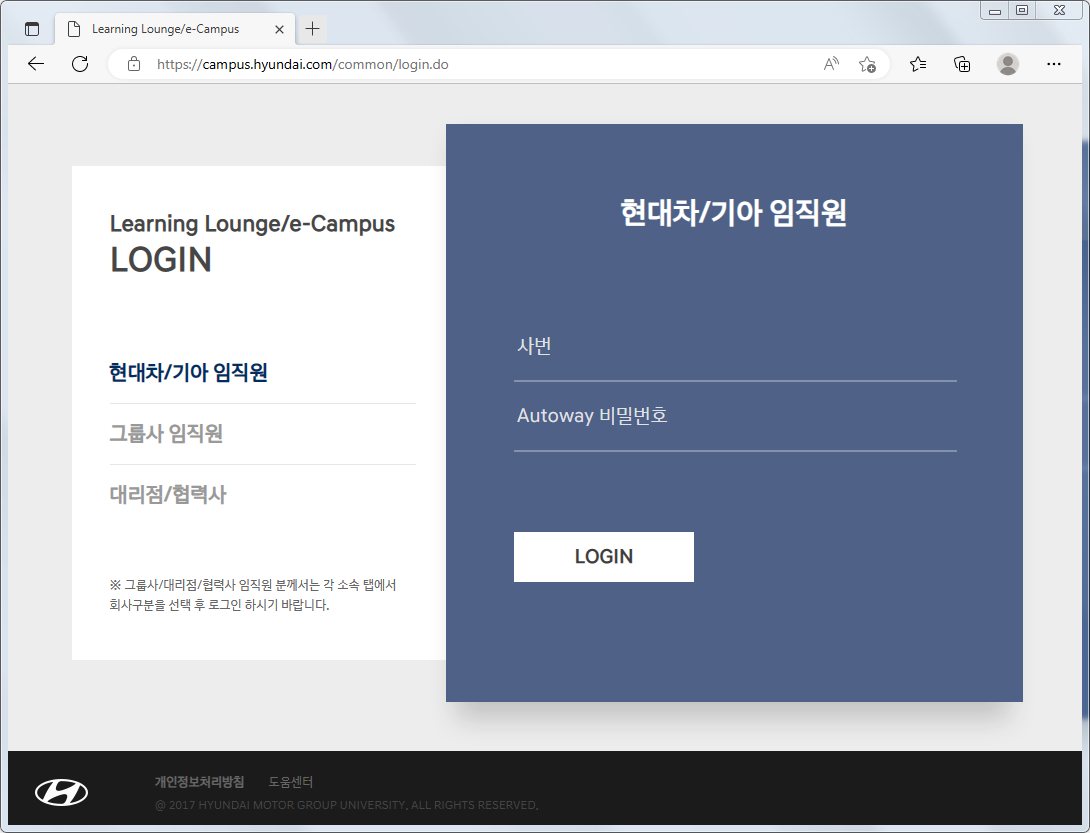This screenshot has width=1090, height=833.
Task: Click the address bar URL
Action: (302, 64)
